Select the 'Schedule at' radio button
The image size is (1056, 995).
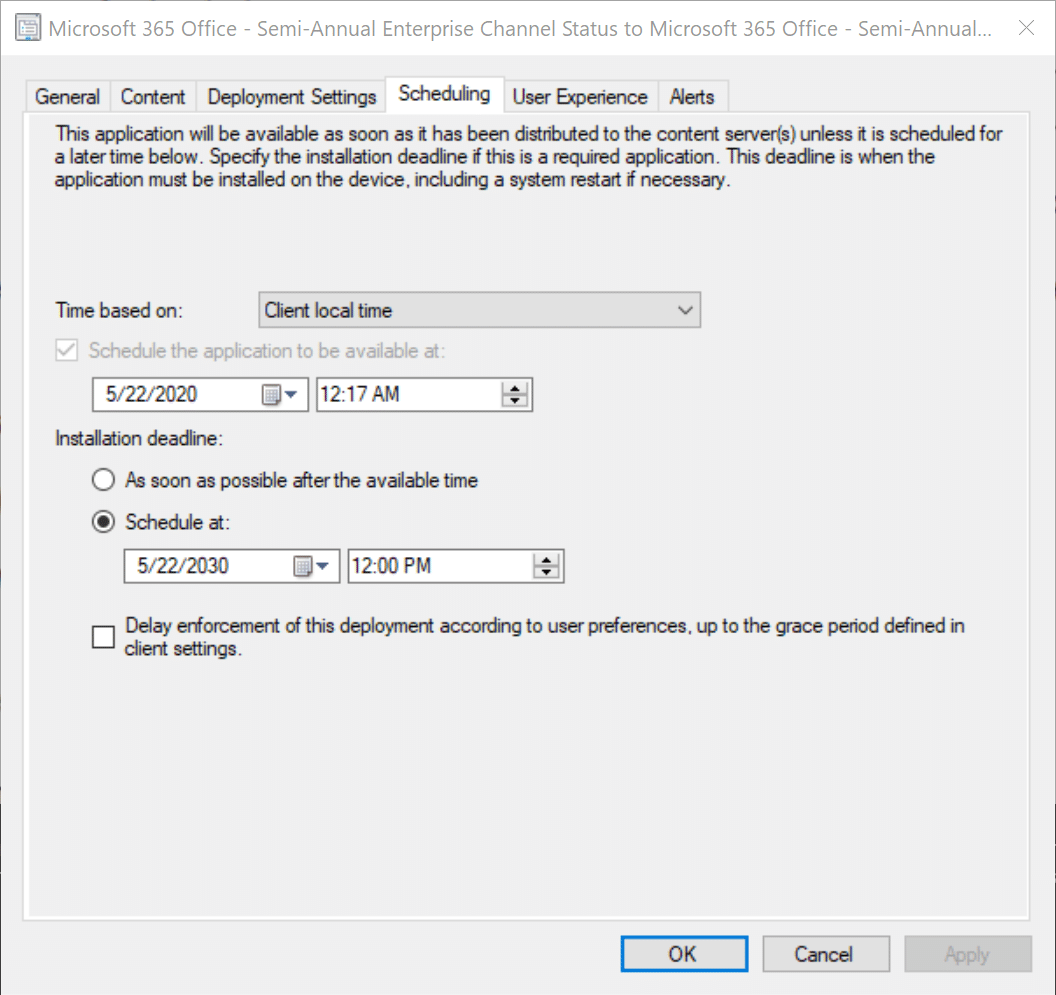click(103, 522)
